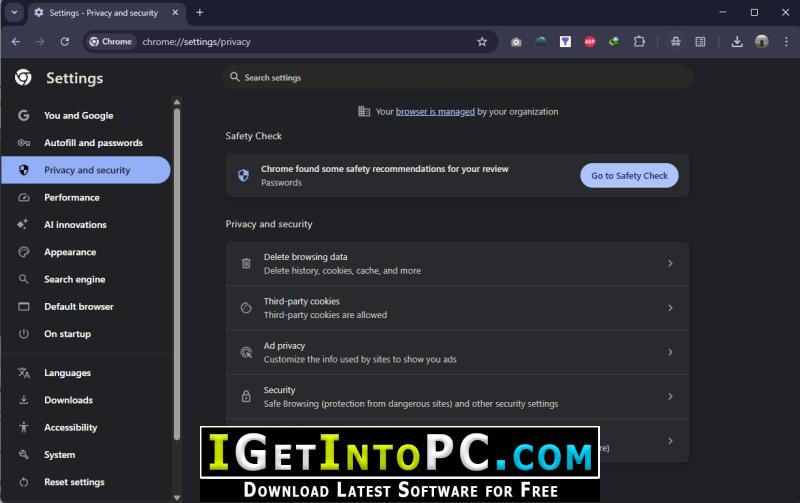Open the side panel icon
Image resolution: width=800 pixels, height=503 pixels.
(701, 42)
